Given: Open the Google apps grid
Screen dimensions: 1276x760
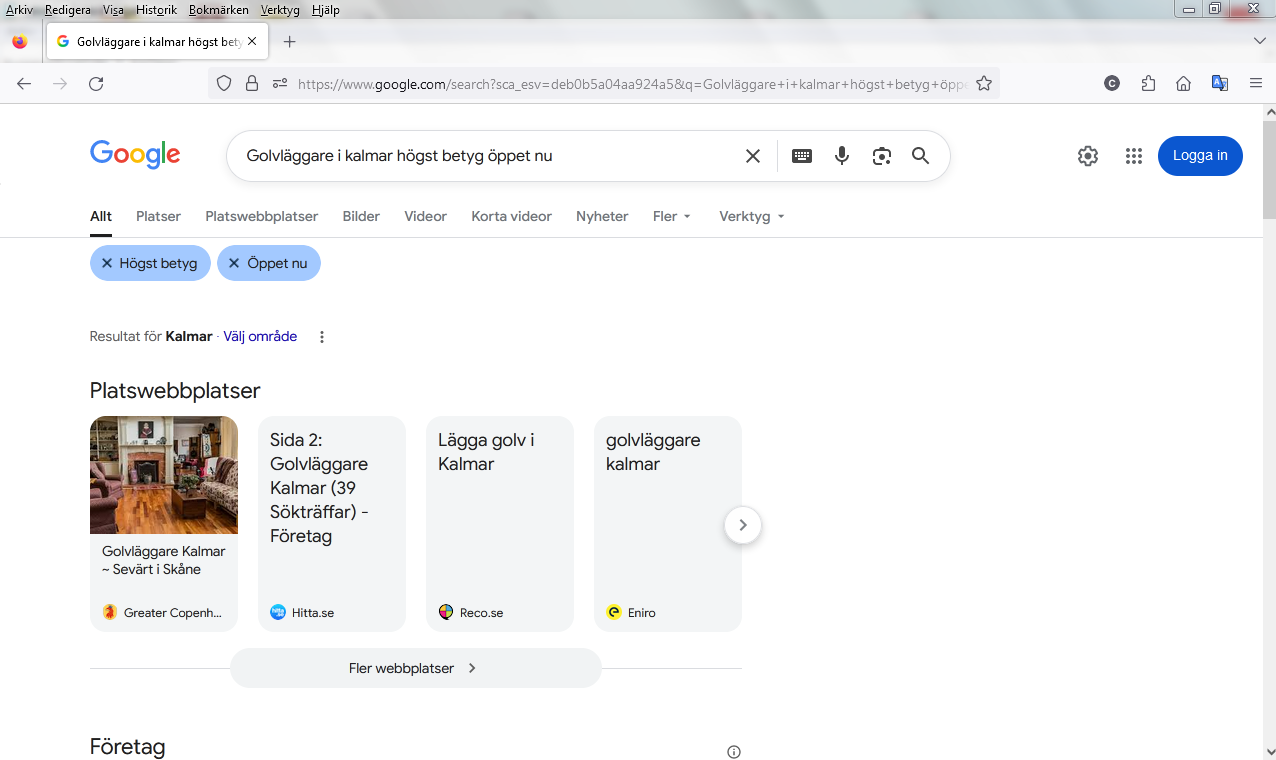Looking at the screenshot, I should coord(1133,156).
